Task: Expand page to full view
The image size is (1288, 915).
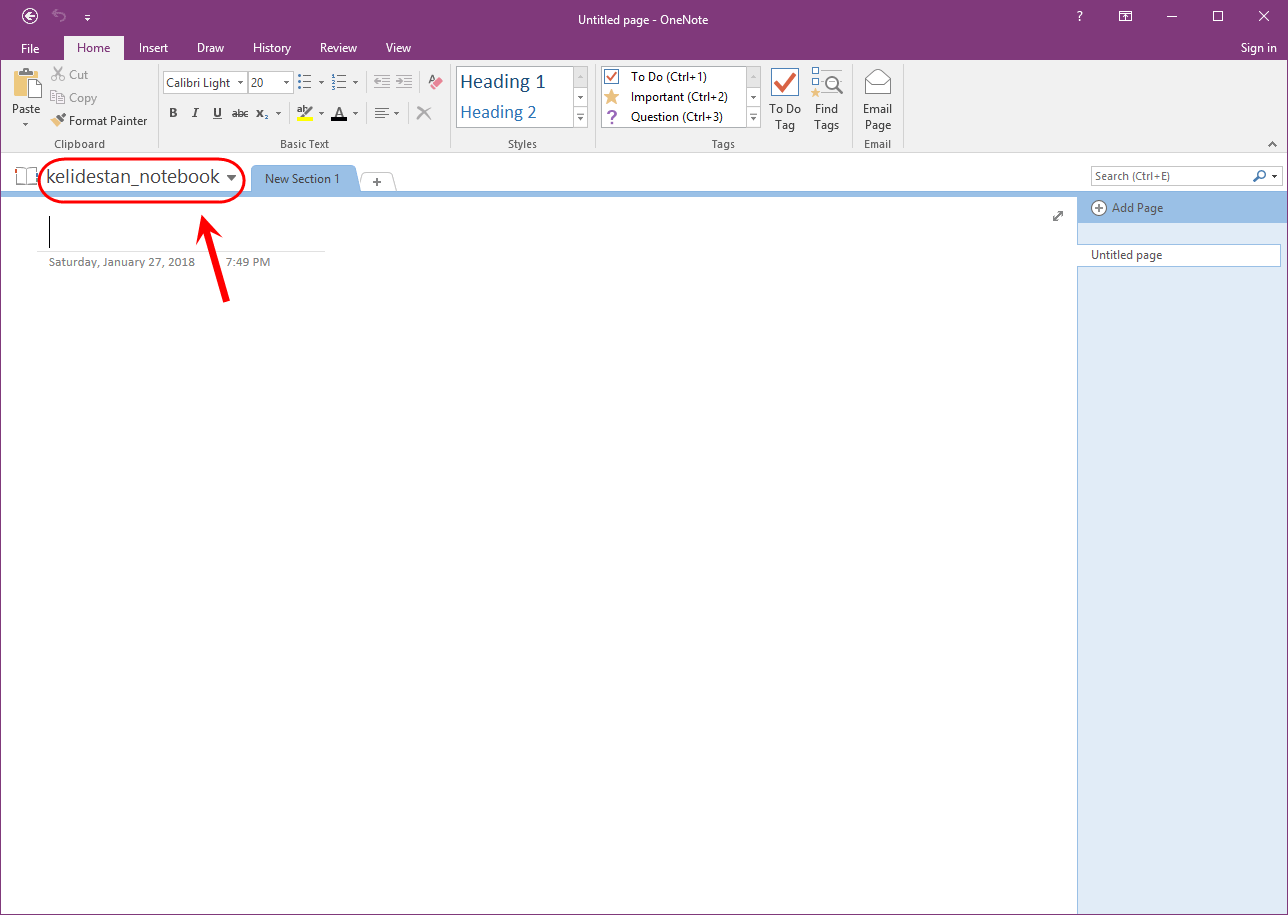Action: coord(1058,216)
